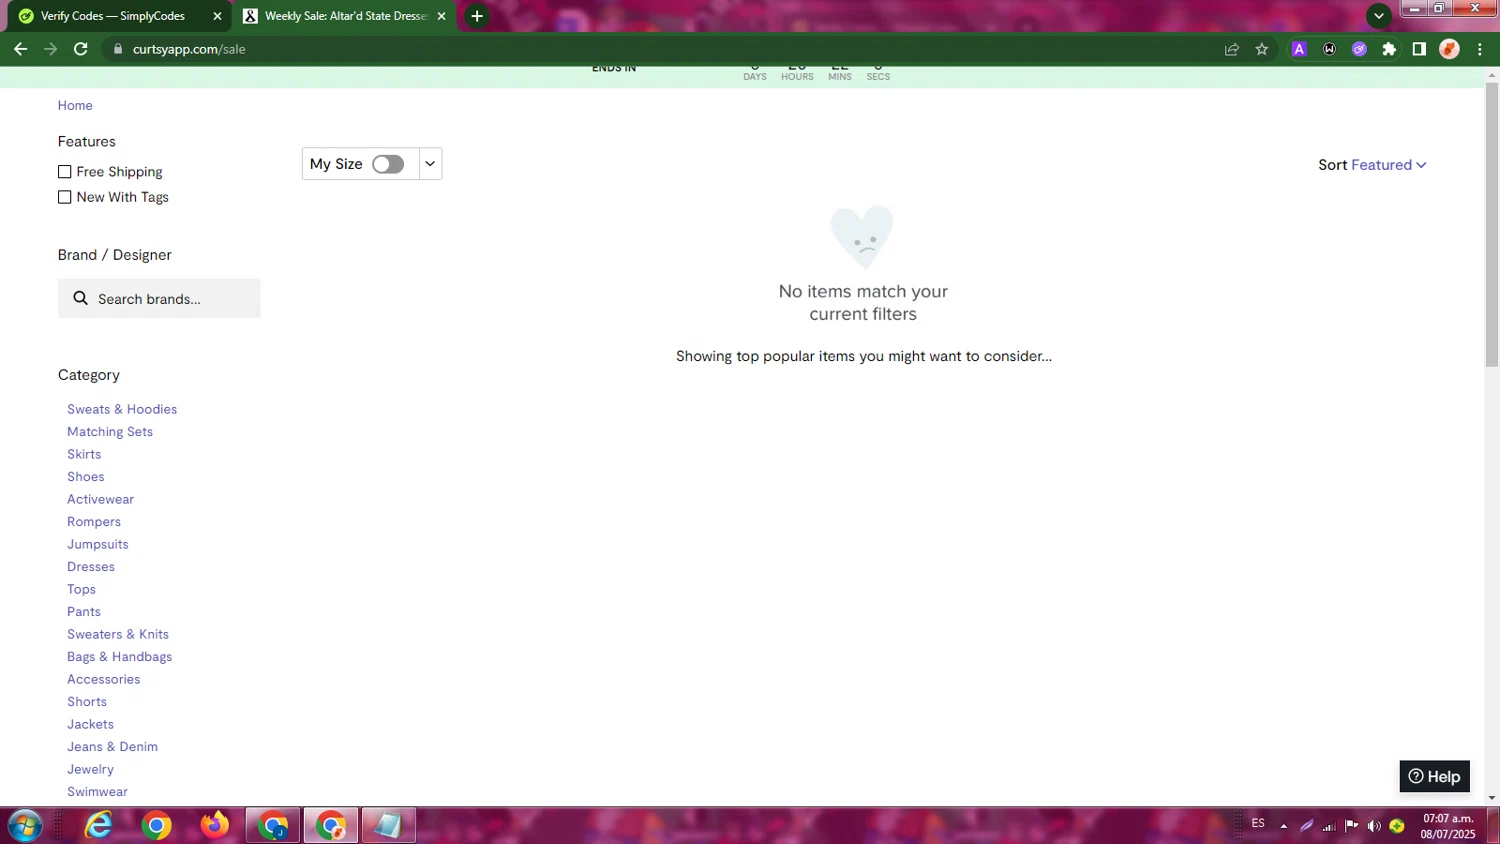Go back with the browser back arrow

click(x=20, y=49)
